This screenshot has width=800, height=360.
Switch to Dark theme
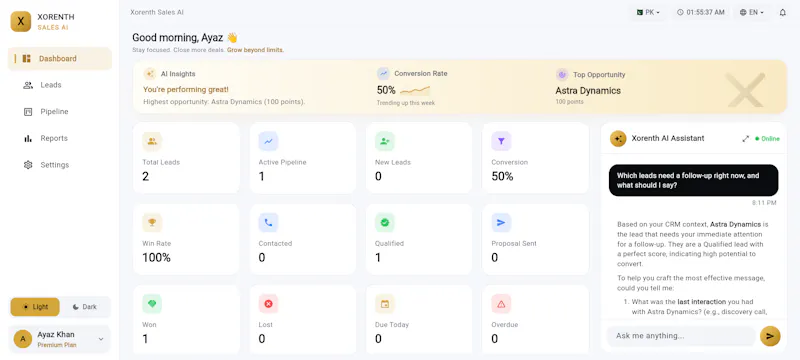pyautogui.click(x=85, y=307)
